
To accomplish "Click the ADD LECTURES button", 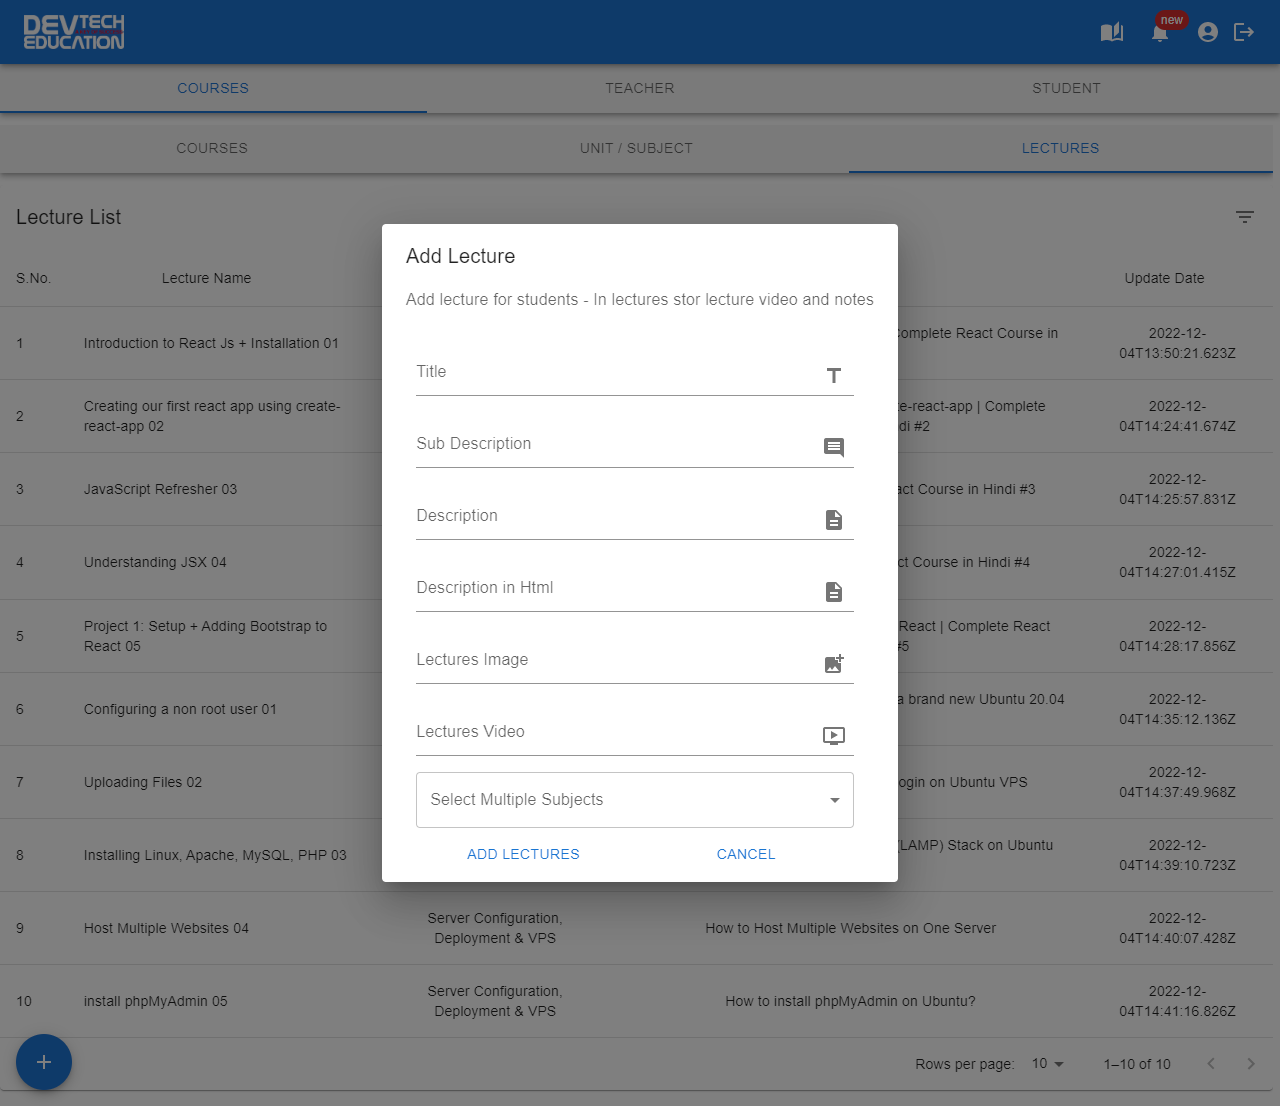I will pyautogui.click(x=523, y=854).
